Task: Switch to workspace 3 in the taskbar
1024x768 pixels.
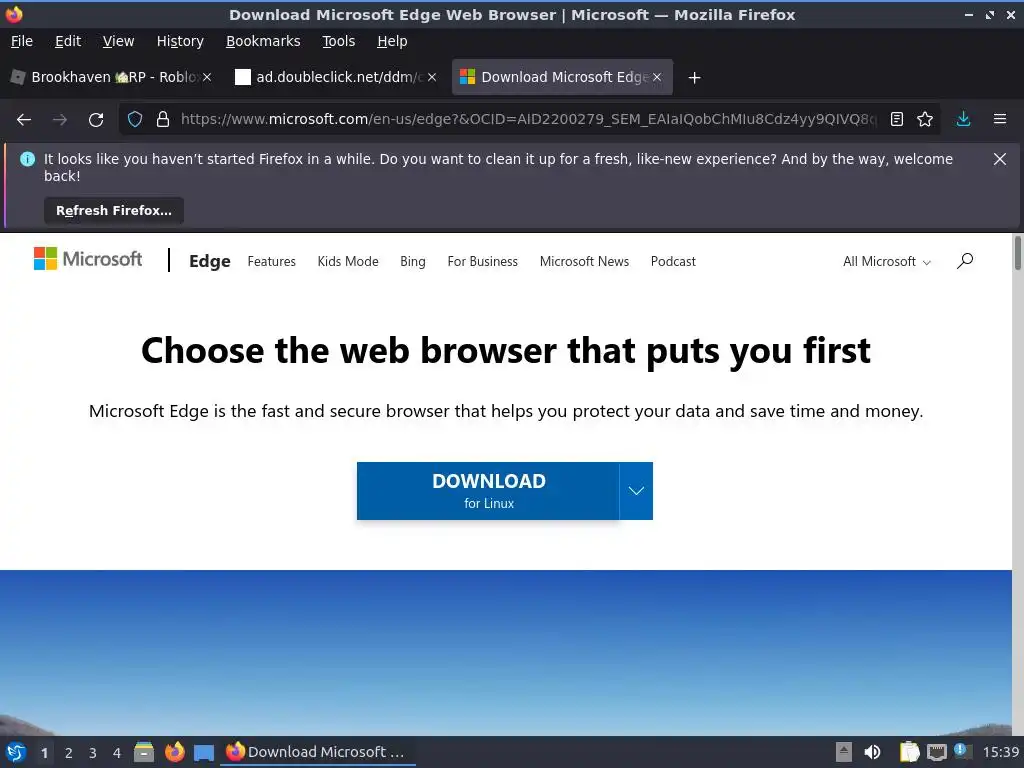Action: point(93,753)
